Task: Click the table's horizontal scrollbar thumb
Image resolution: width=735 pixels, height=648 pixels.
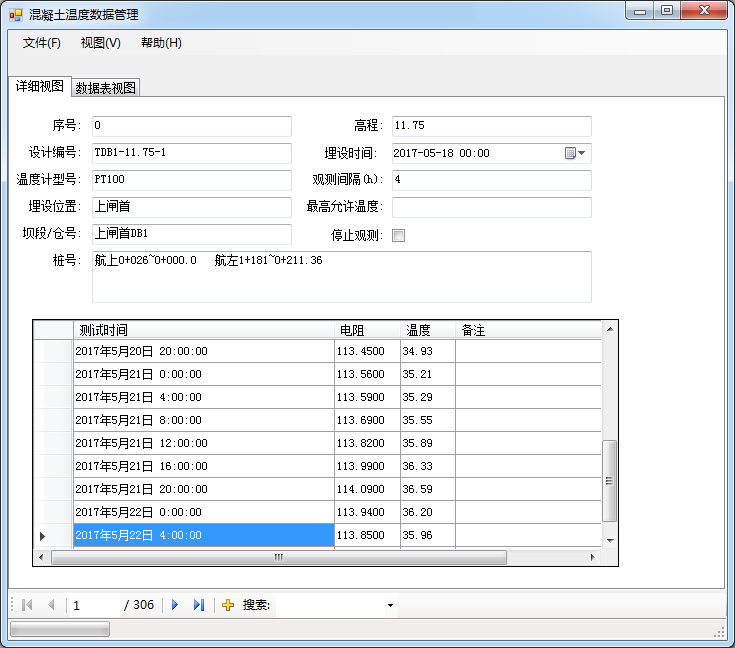Action: (x=278, y=557)
